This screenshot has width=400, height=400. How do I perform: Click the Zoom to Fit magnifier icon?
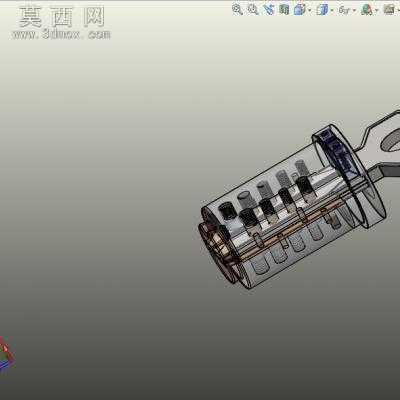pyautogui.click(x=237, y=9)
